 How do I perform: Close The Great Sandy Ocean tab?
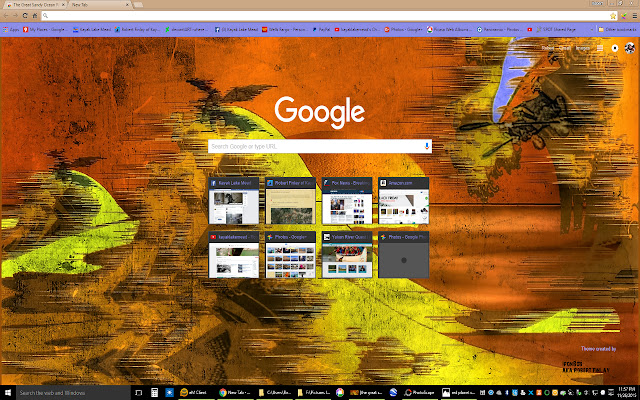(x=63, y=4)
